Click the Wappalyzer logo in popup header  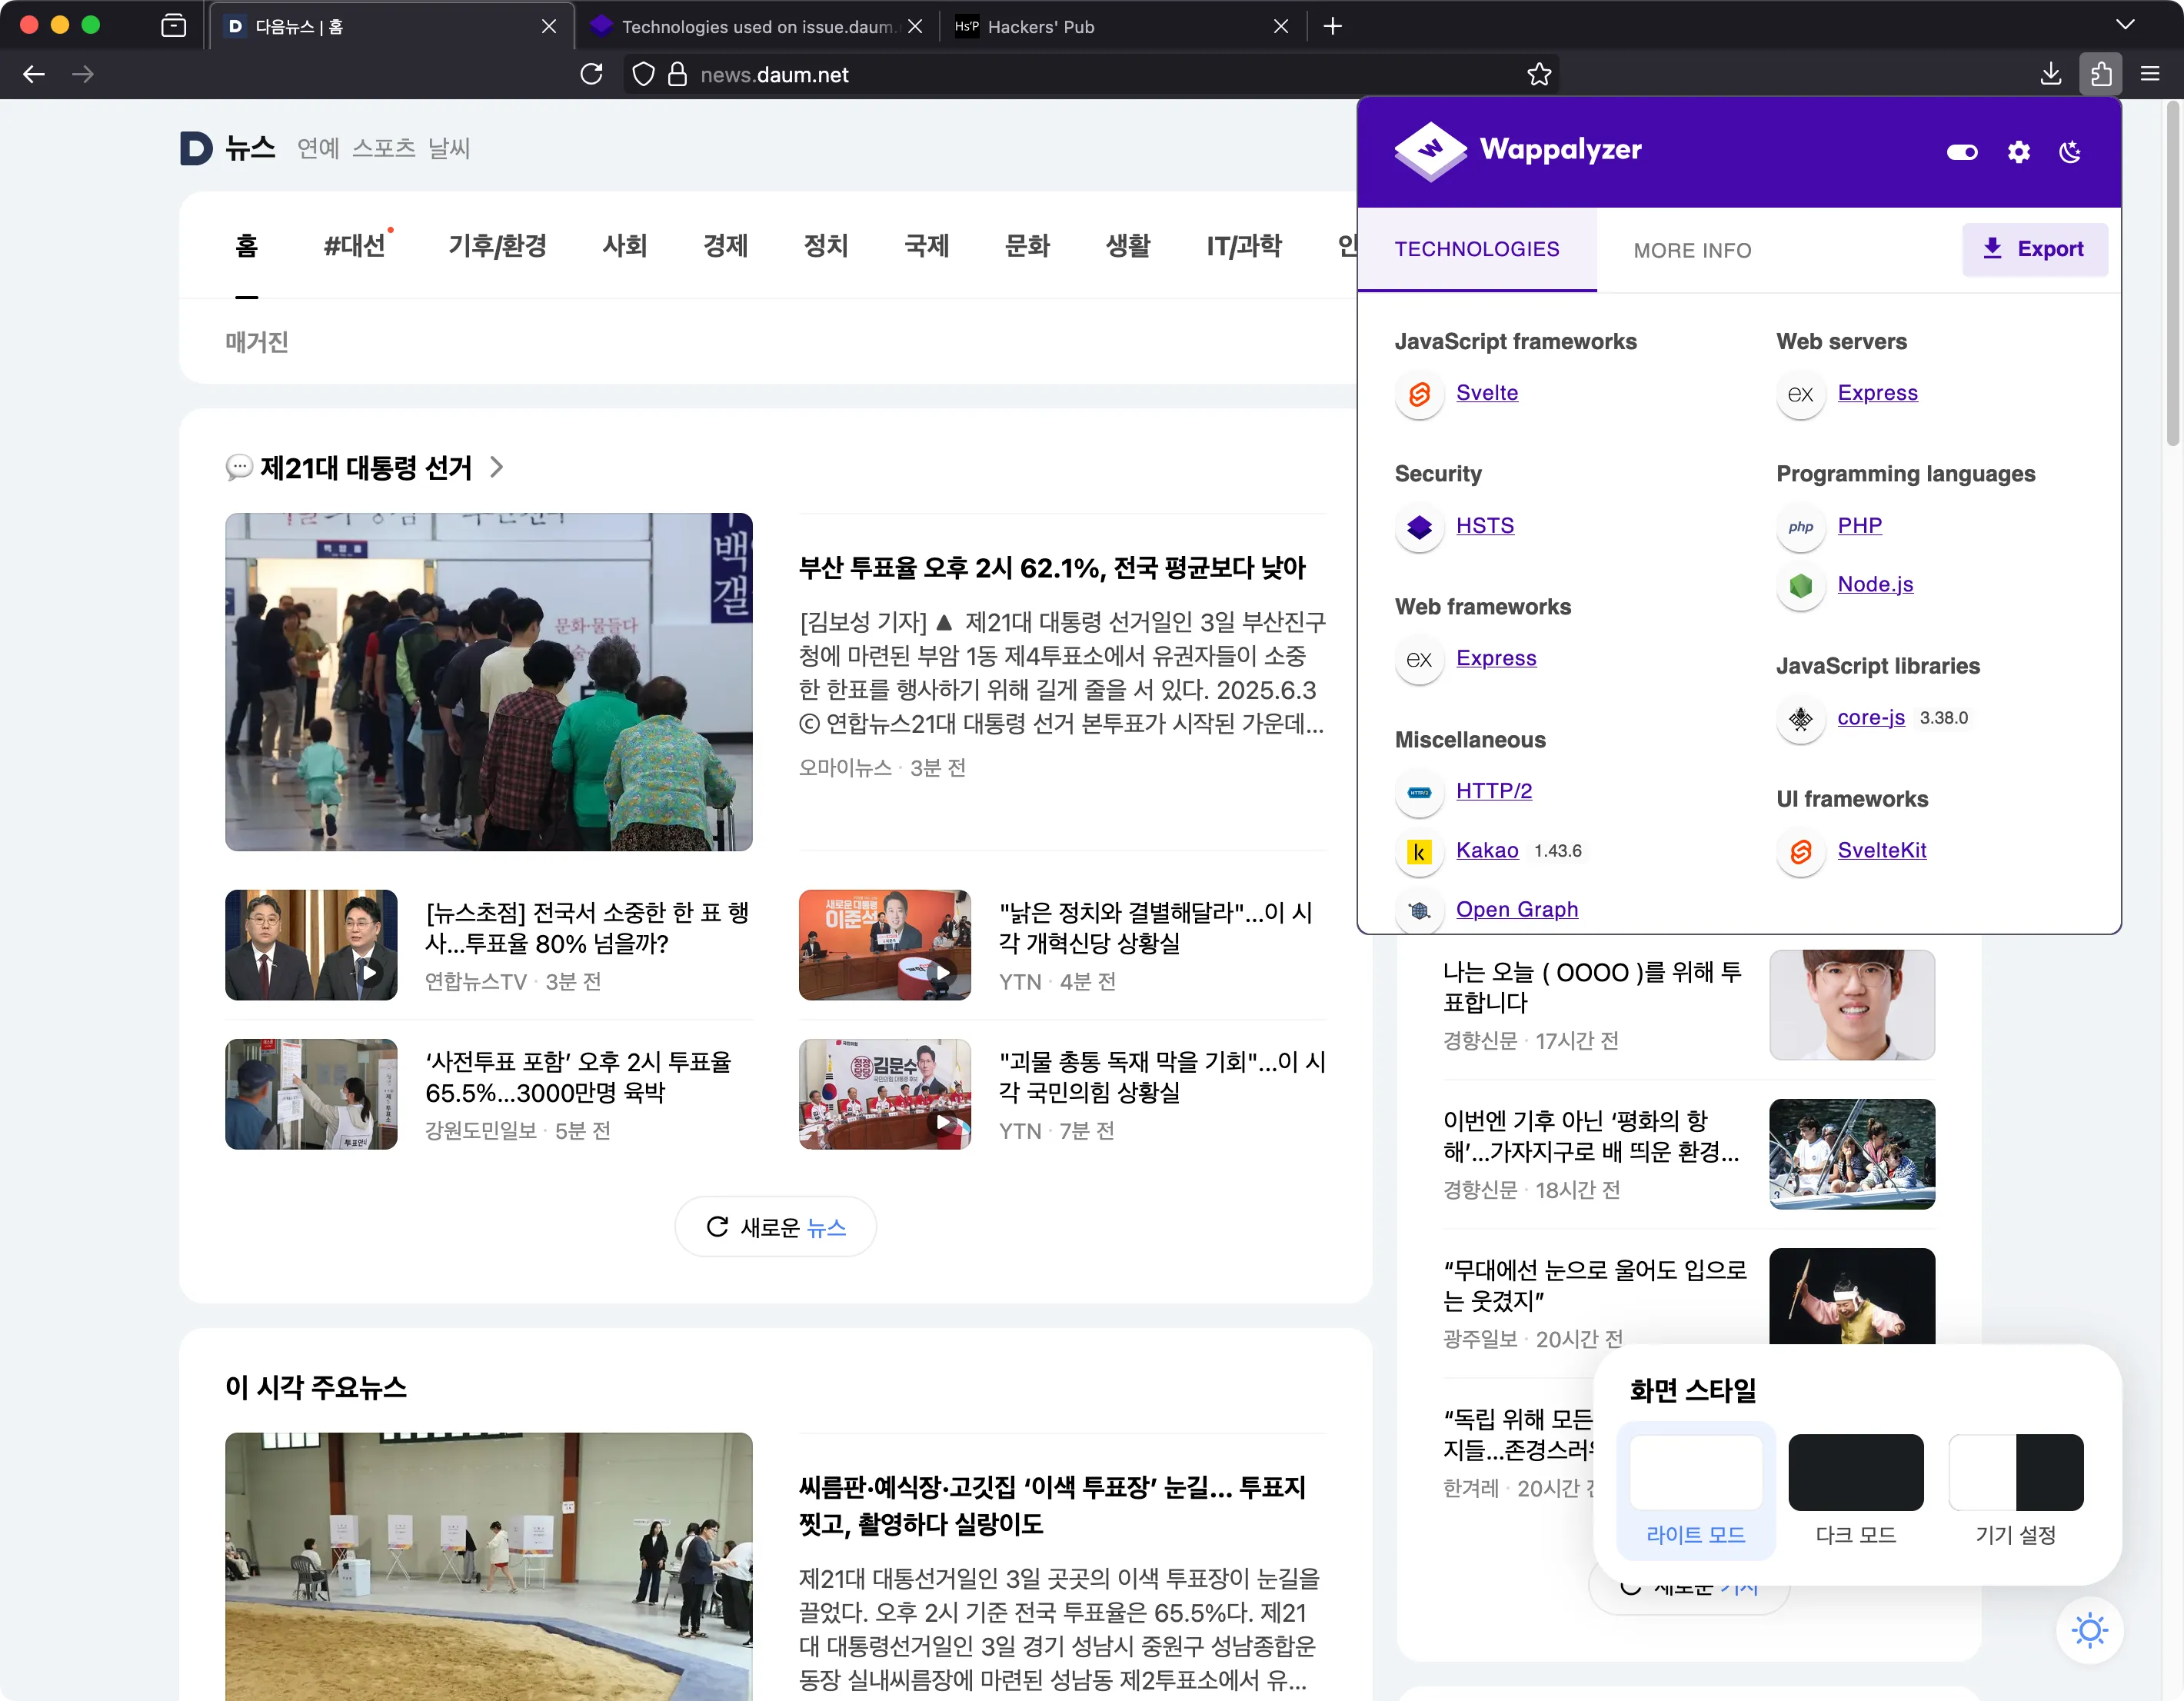pos(1517,150)
